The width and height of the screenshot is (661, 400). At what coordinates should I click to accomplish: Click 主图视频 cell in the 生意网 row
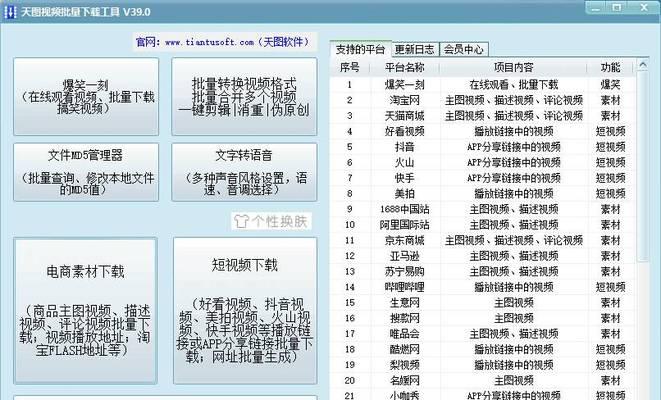[x=513, y=303]
